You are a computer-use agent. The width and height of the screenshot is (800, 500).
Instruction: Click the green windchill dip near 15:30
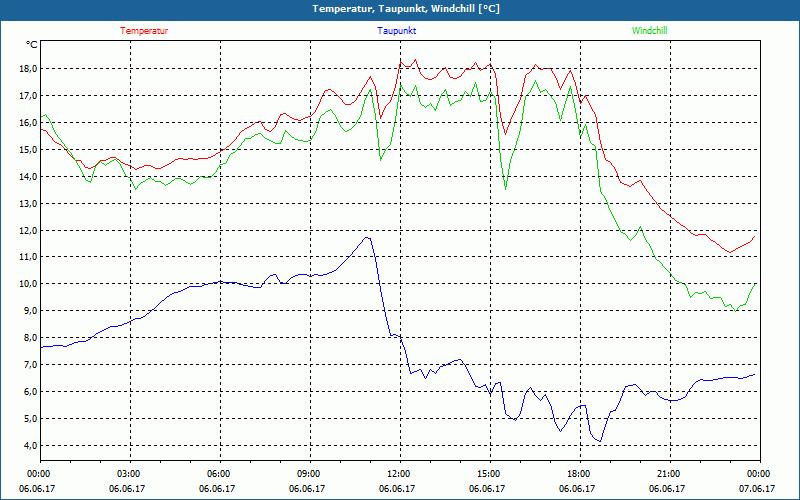(505, 189)
